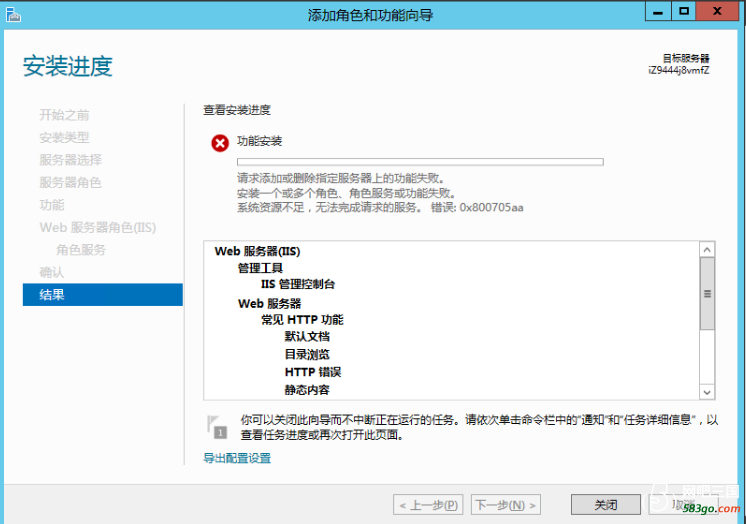Open the 导出配置设置 link
The height and width of the screenshot is (524, 746).
(237, 458)
